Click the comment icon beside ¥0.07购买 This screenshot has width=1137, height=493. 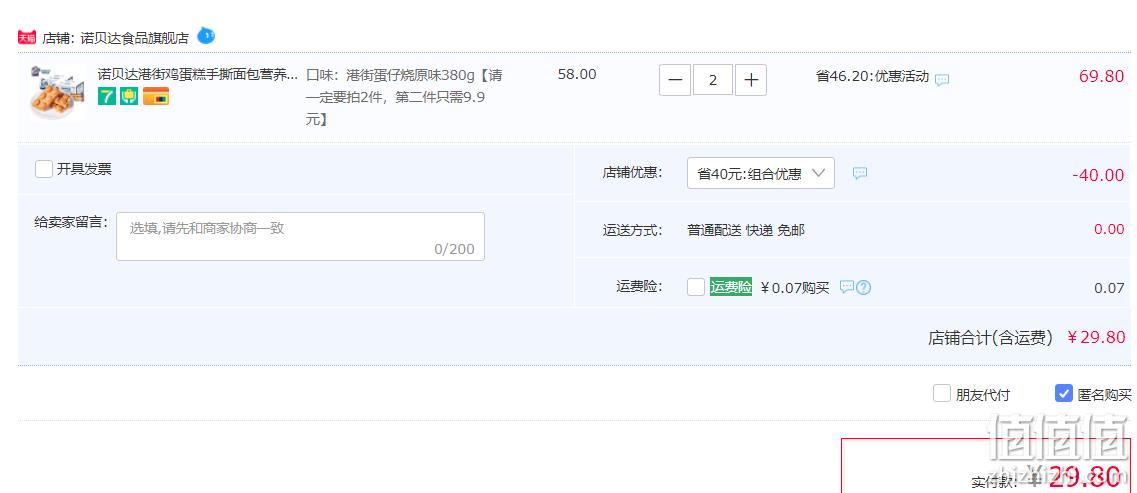(846, 287)
